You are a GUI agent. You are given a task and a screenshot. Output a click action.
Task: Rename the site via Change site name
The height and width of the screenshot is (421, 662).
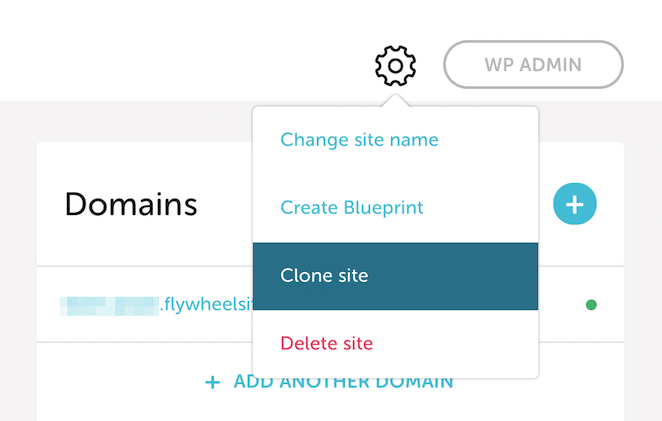coord(359,140)
